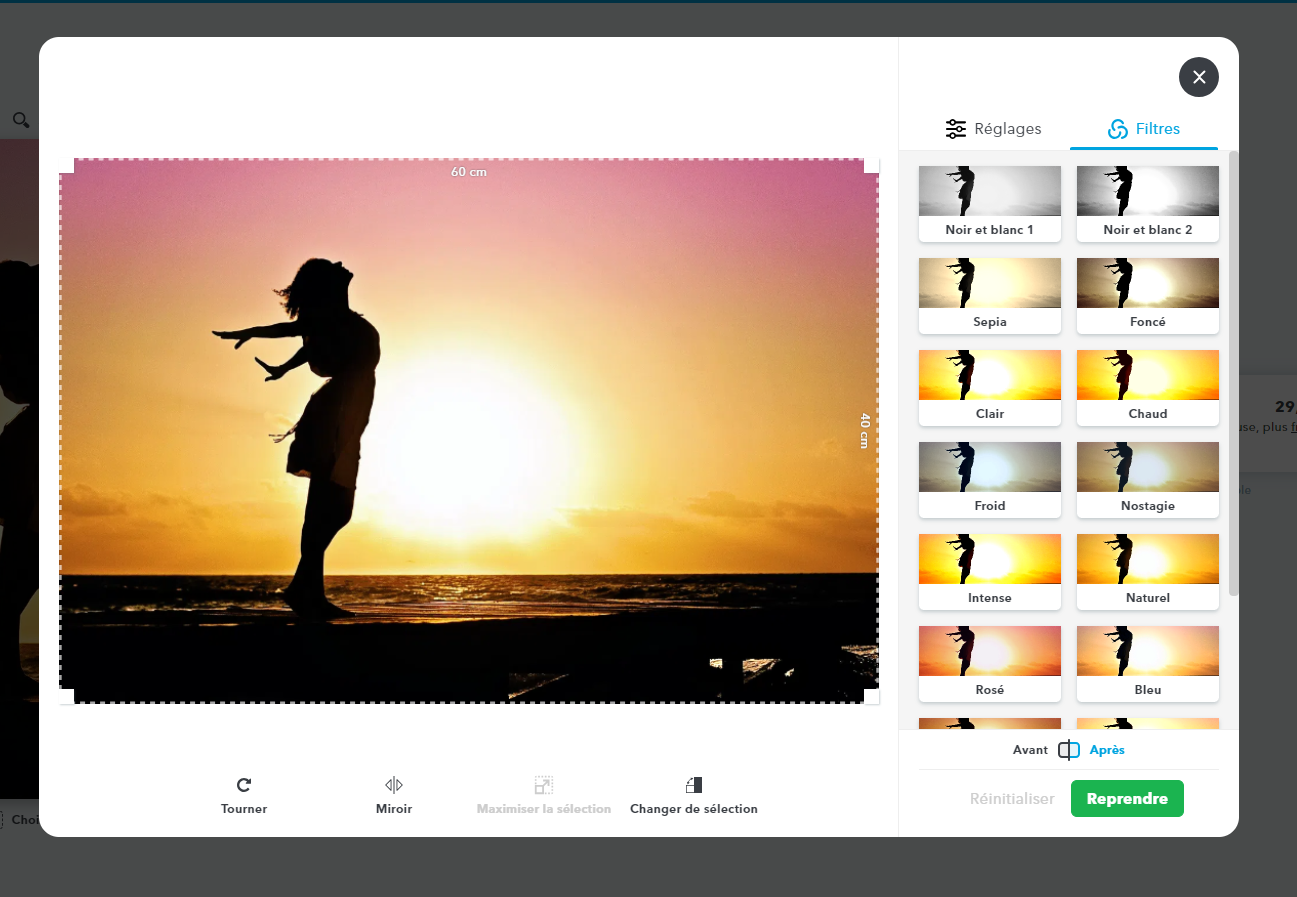Open the Filtres tab

click(1144, 129)
